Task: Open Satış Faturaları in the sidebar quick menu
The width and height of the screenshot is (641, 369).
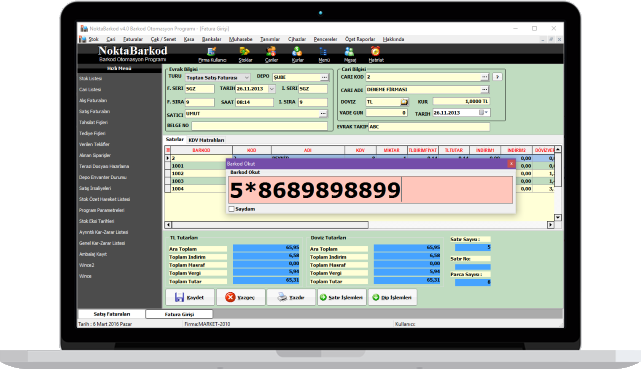Action: click(x=94, y=112)
